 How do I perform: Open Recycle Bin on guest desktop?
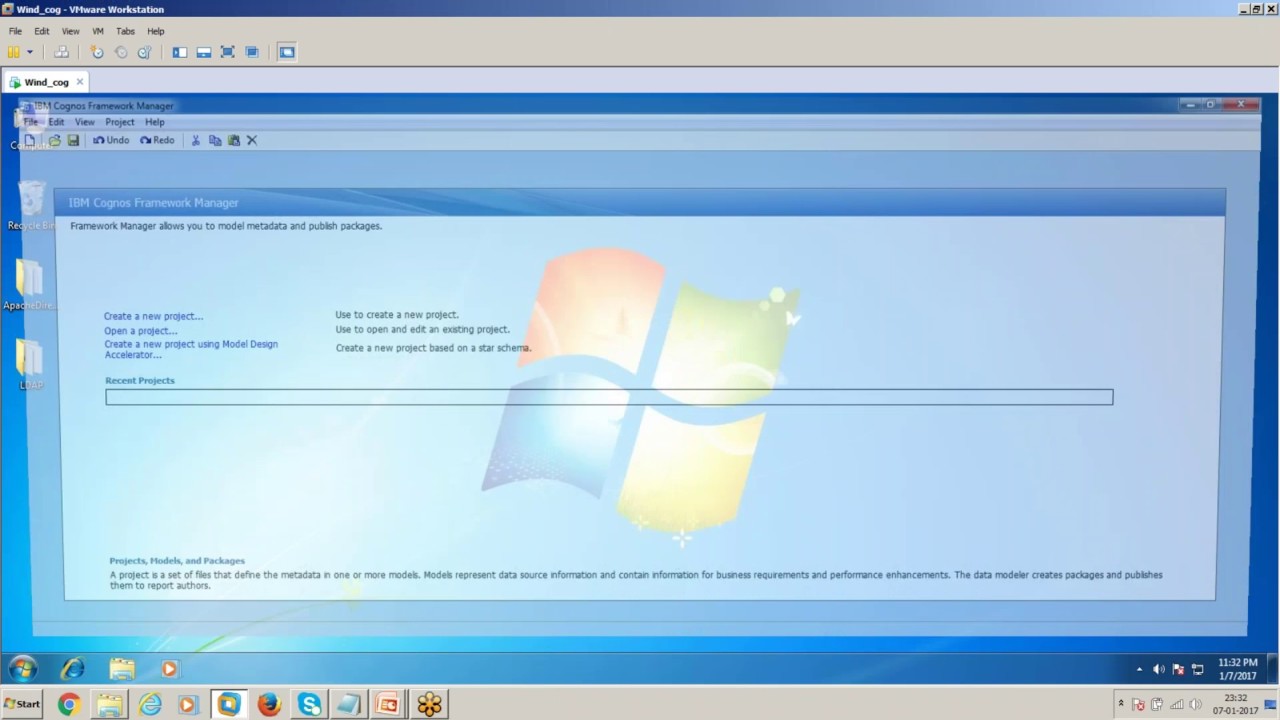(x=31, y=206)
